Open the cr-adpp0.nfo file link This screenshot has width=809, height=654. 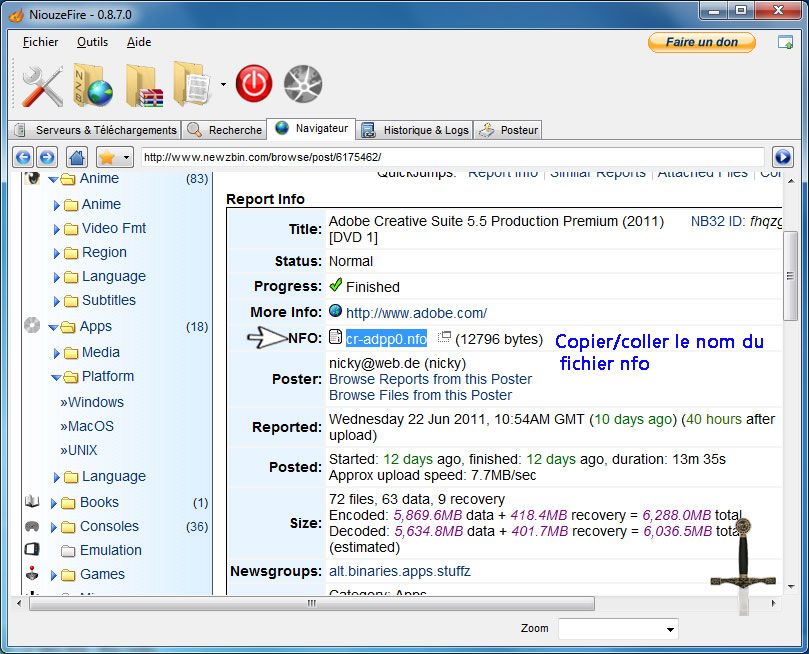tap(386, 339)
